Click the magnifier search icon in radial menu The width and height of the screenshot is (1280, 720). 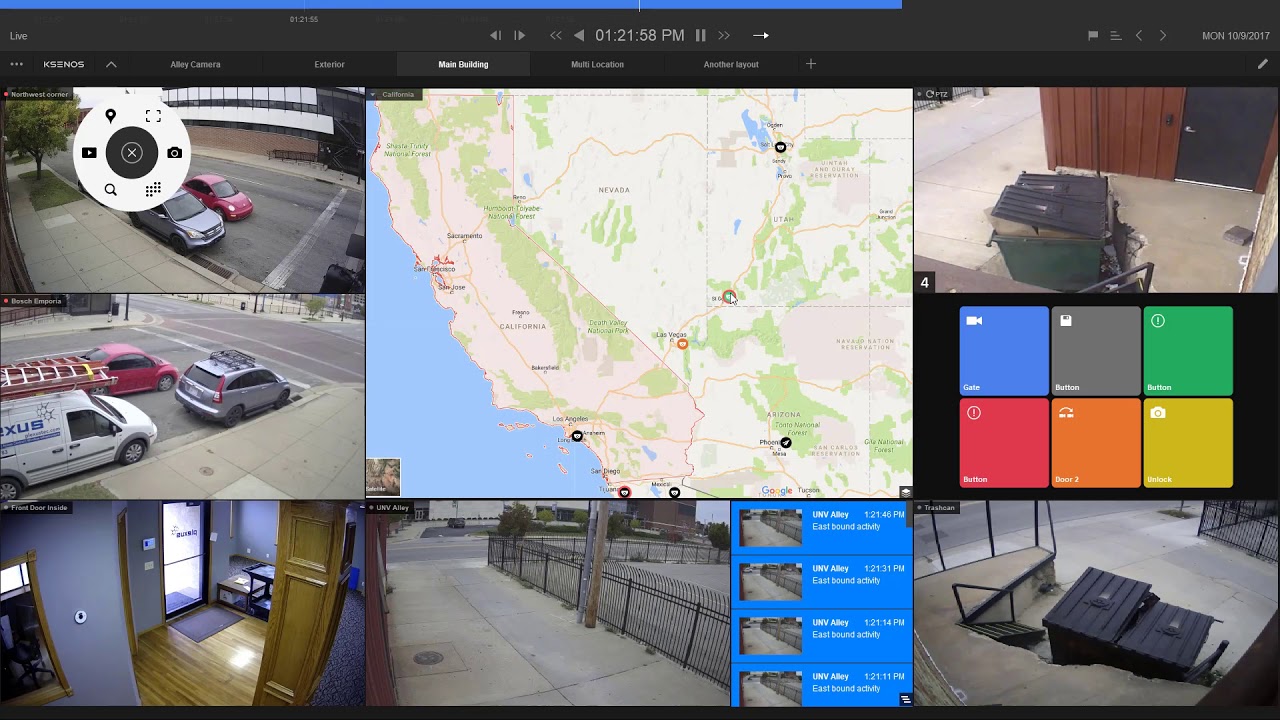(111, 190)
